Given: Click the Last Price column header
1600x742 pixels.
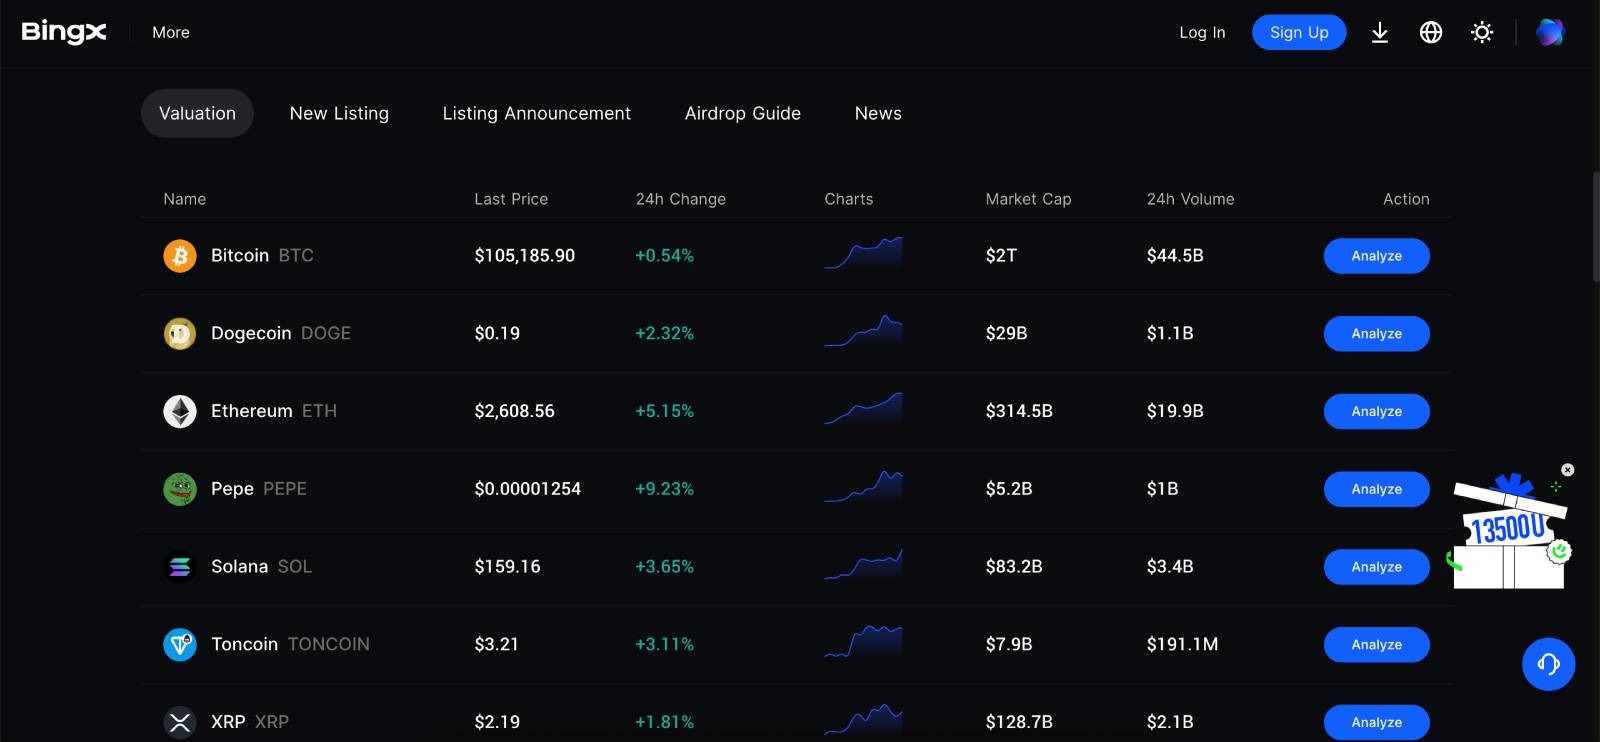Looking at the screenshot, I should coord(511,199).
